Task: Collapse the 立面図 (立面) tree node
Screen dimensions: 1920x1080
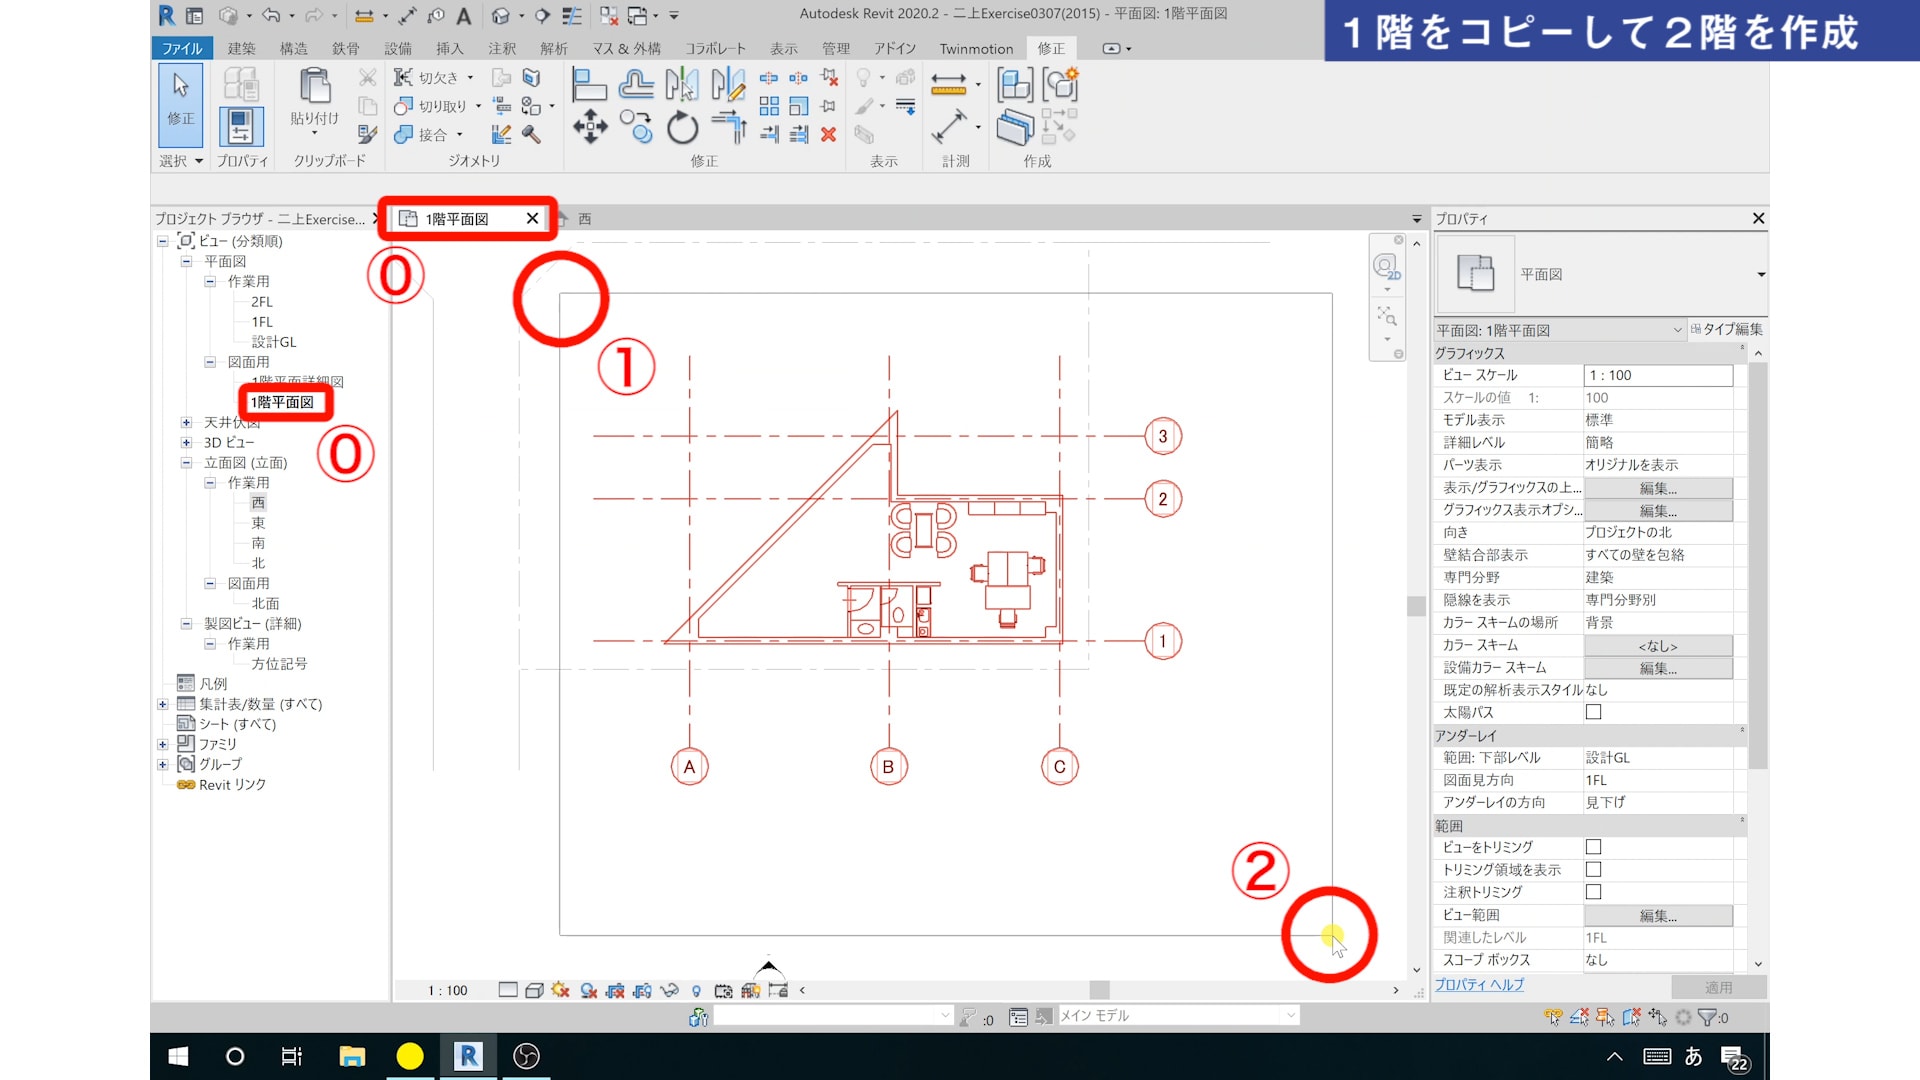Action: 186,462
